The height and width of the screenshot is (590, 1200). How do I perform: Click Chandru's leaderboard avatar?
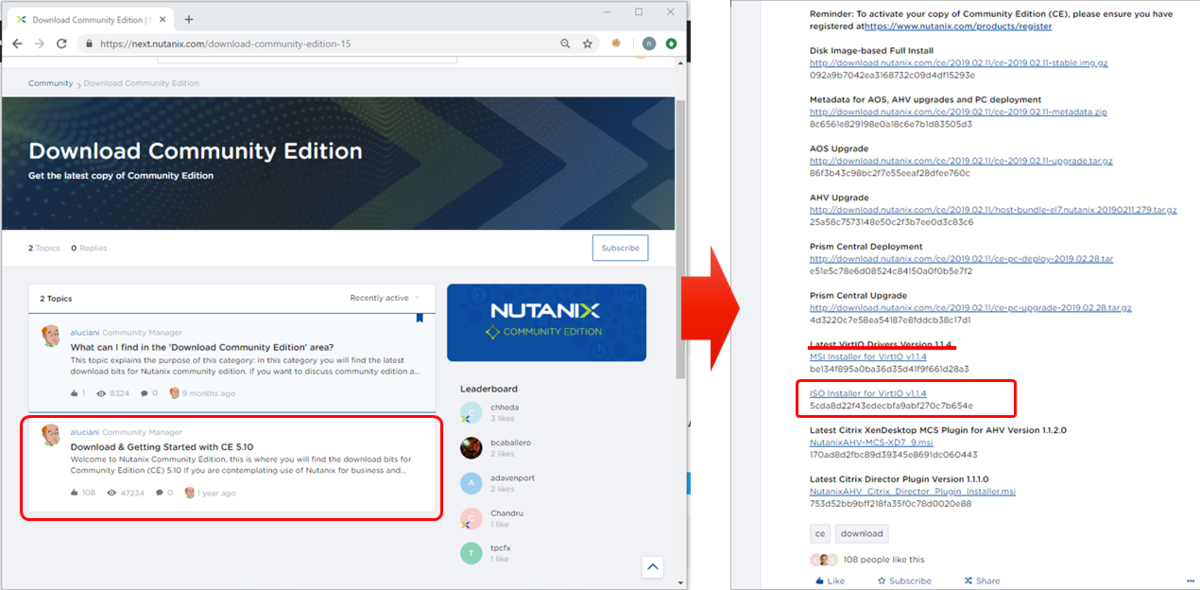coord(471,518)
